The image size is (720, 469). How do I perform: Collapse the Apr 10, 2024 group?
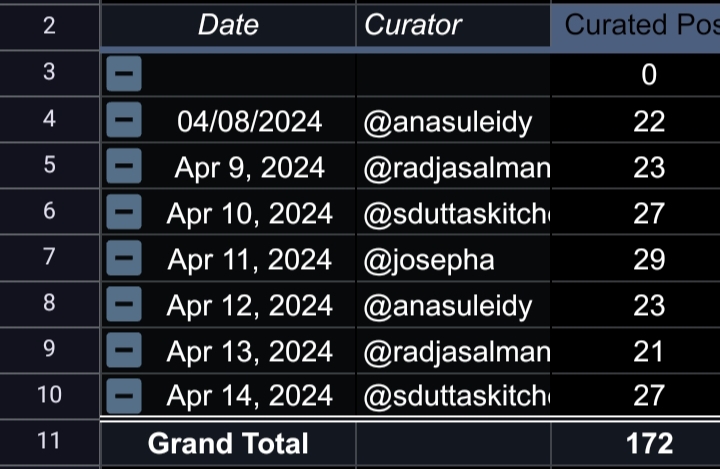[x=124, y=212]
